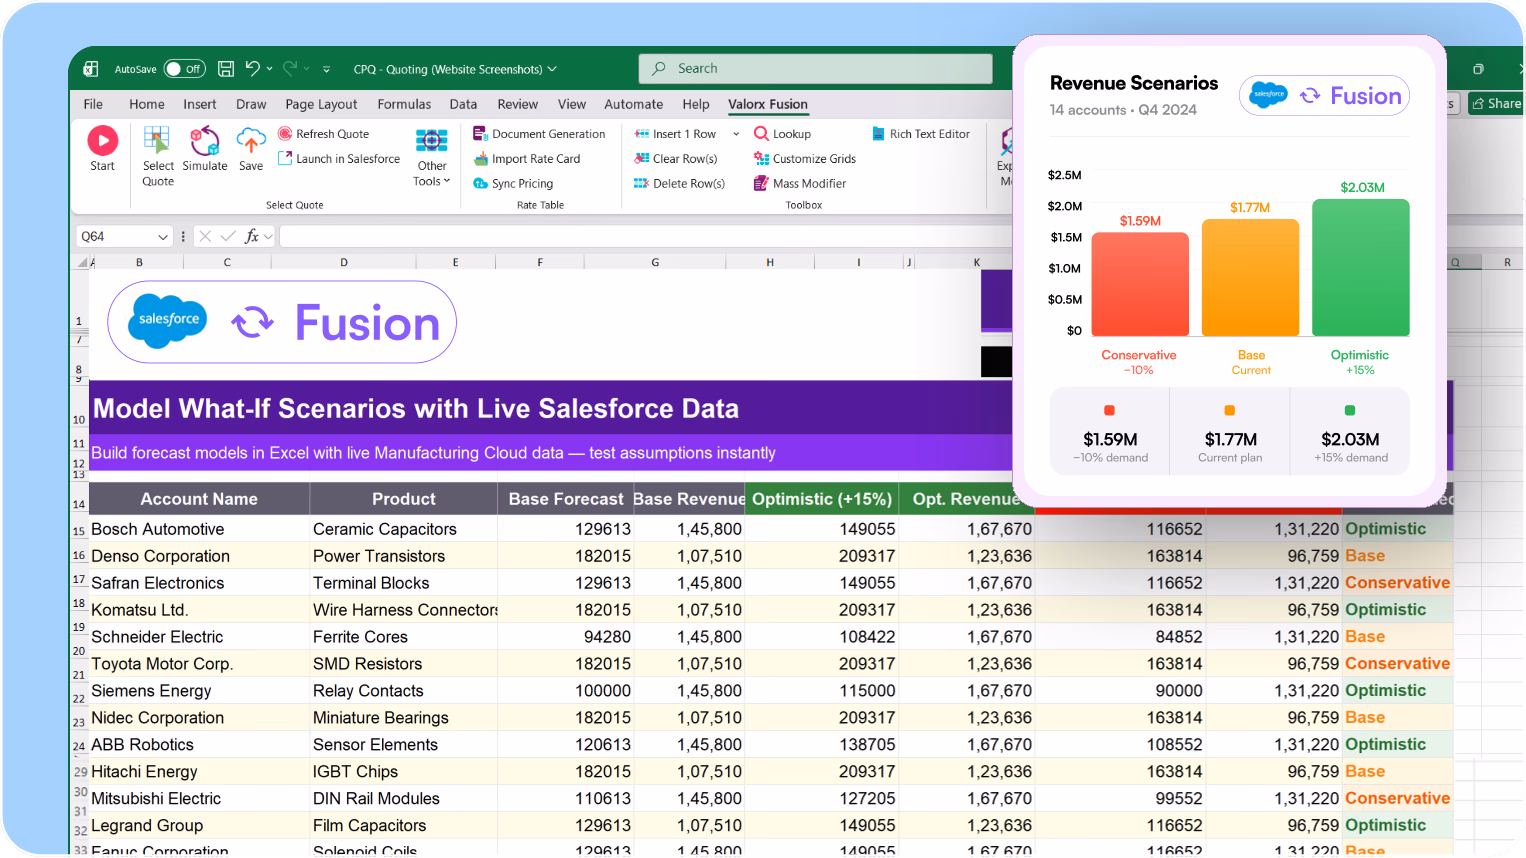1526x858 pixels.
Task: Switch to the View tab
Action: (572, 104)
